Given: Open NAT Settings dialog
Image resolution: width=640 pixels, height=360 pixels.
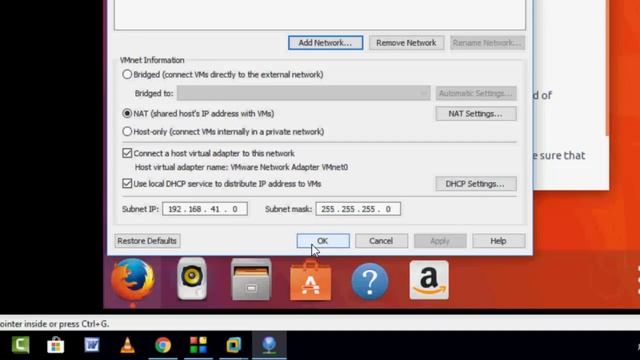Looking at the screenshot, I should pos(476,113).
